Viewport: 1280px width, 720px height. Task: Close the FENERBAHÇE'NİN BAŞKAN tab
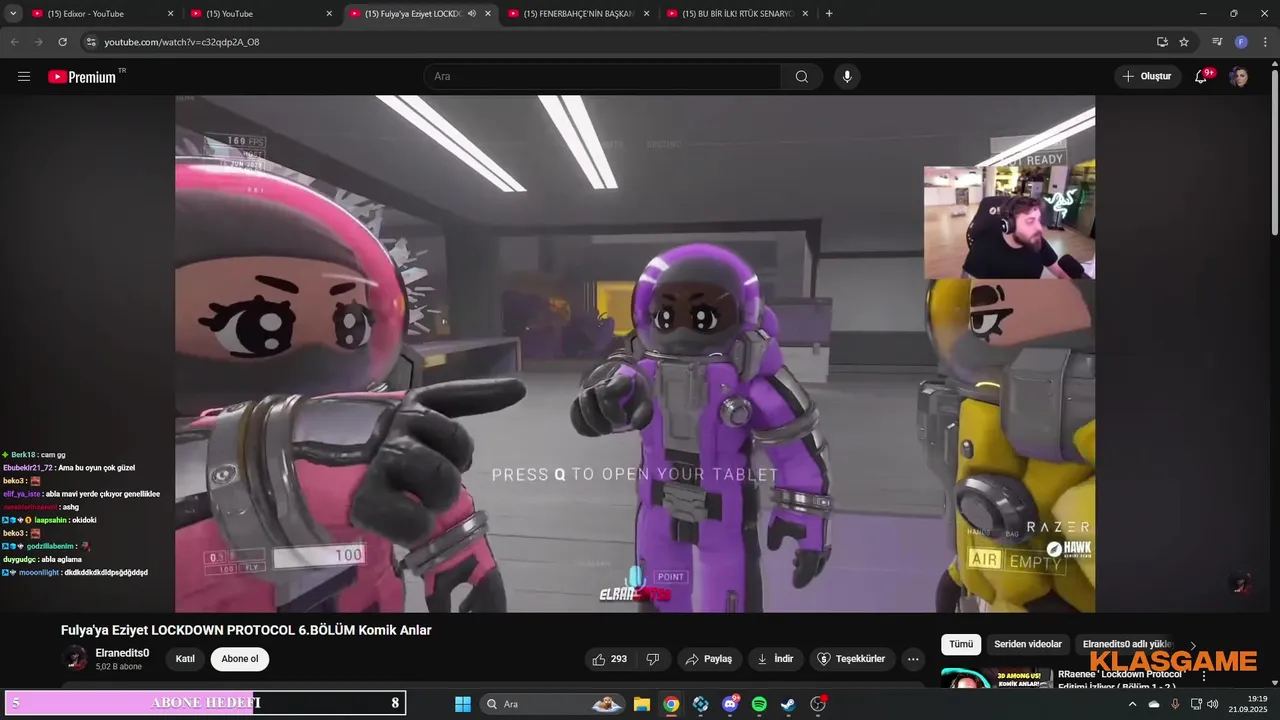pyautogui.click(x=646, y=14)
